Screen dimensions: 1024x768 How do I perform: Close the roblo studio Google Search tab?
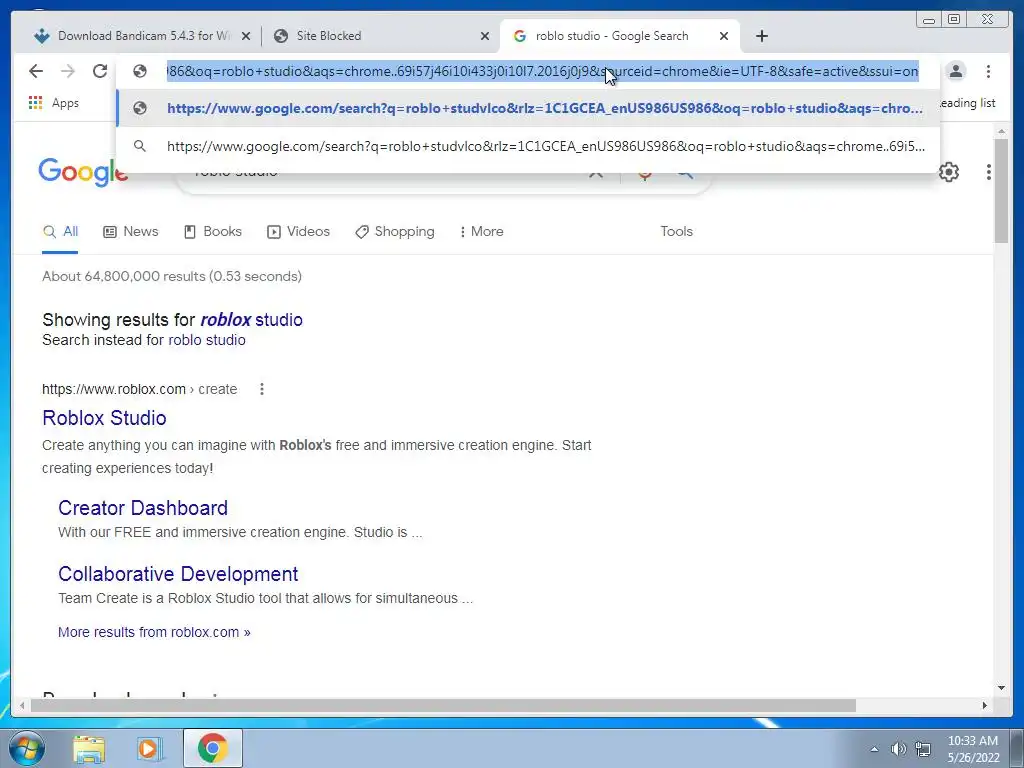point(724,37)
